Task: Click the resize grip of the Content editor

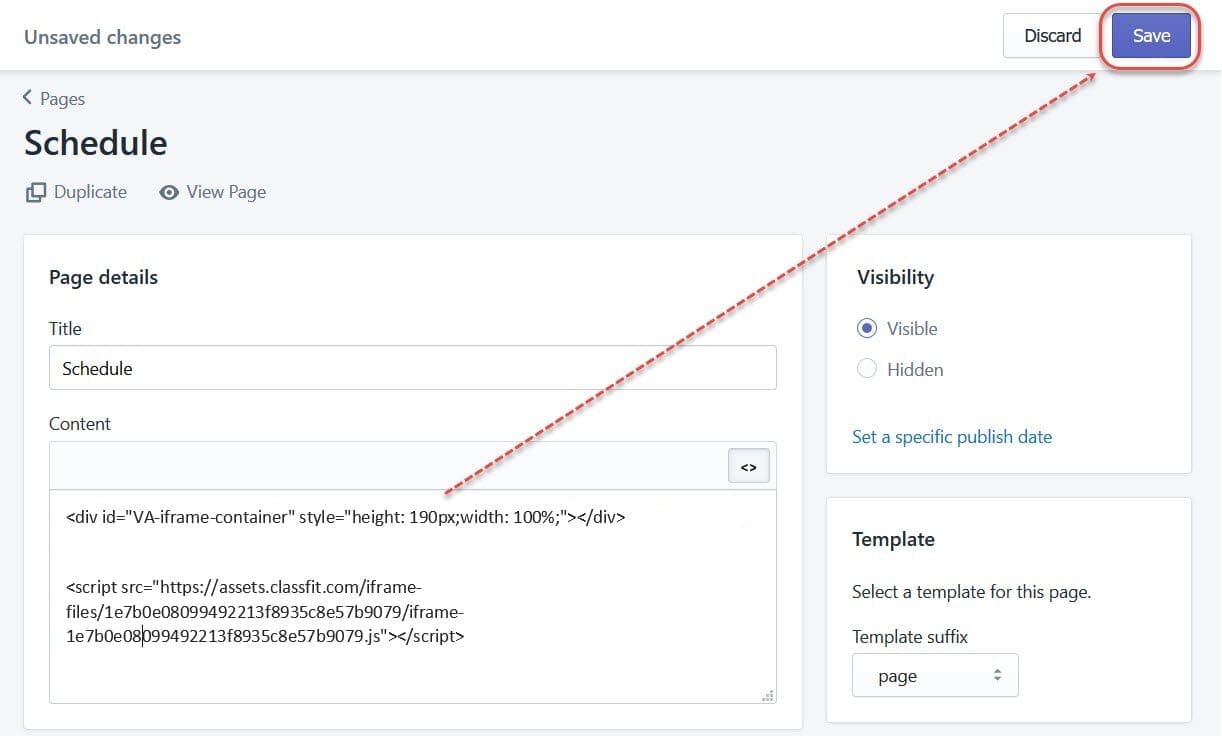Action: 767,695
